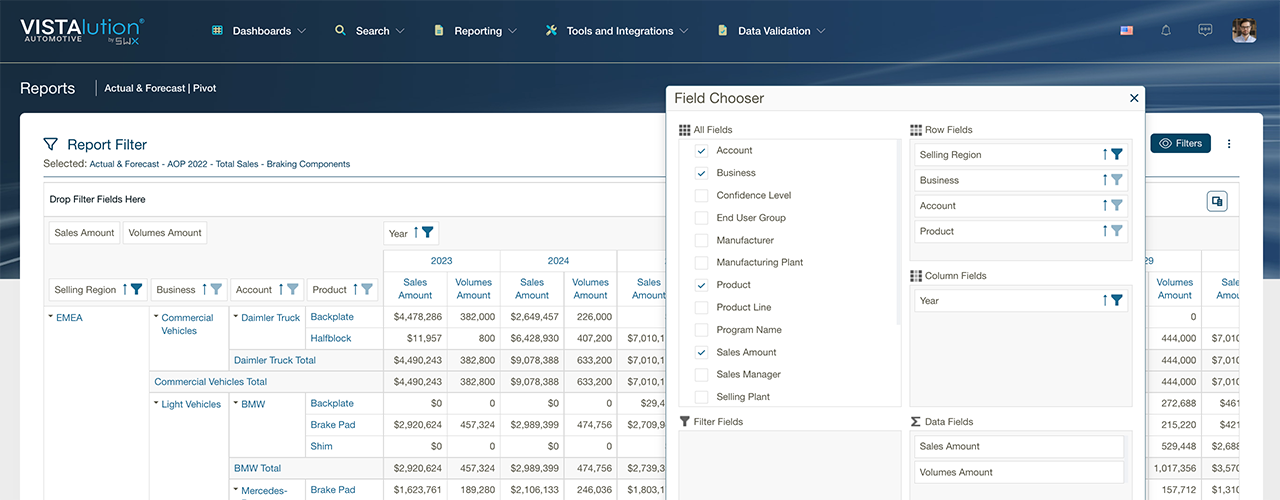Uncheck the Account field checkbox
The width and height of the screenshot is (1280, 500).
(x=701, y=150)
